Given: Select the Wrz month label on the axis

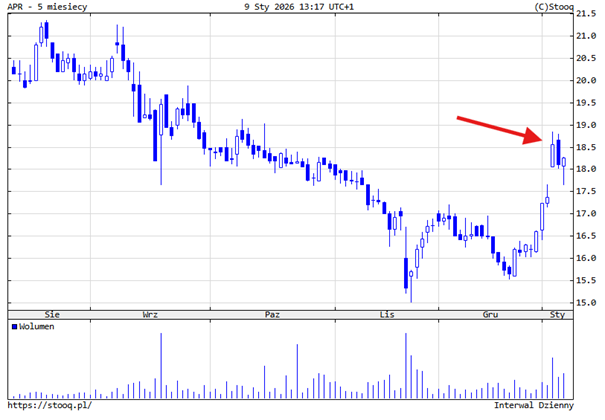Looking at the screenshot, I should pyautogui.click(x=150, y=314).
